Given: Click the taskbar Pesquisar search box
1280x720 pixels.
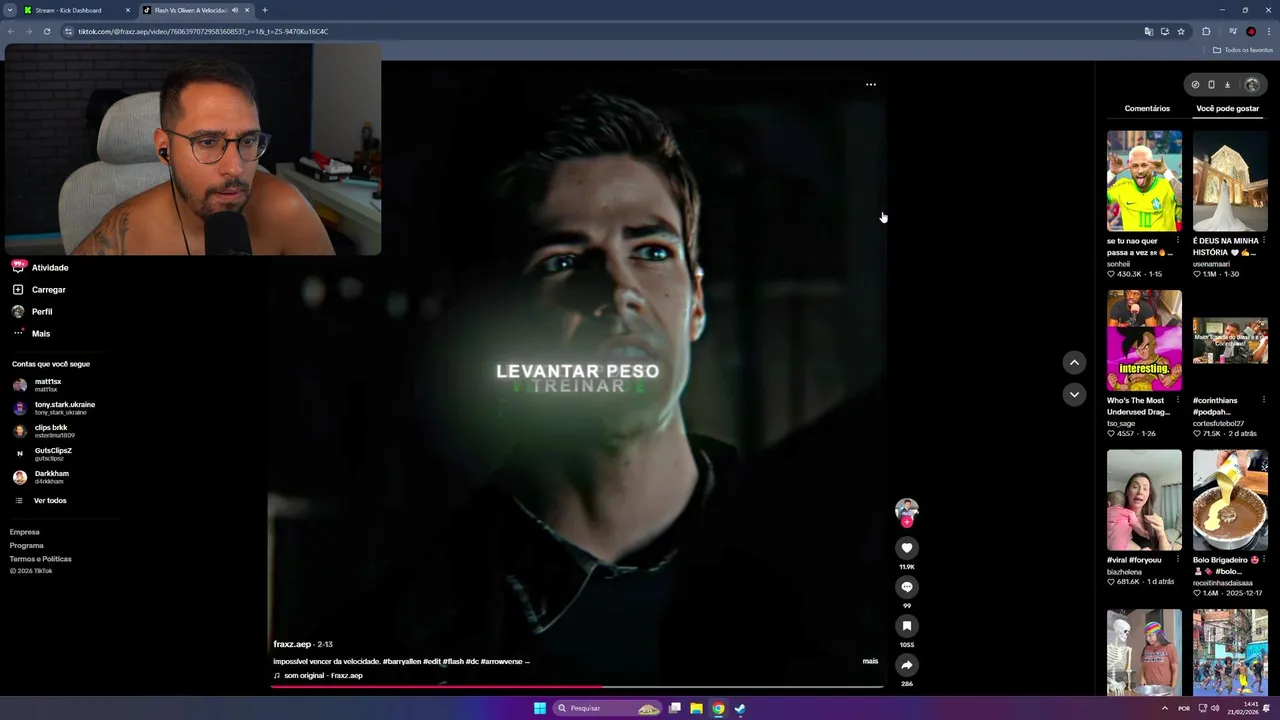Looking at the screenshot, I should pos(609,708).
